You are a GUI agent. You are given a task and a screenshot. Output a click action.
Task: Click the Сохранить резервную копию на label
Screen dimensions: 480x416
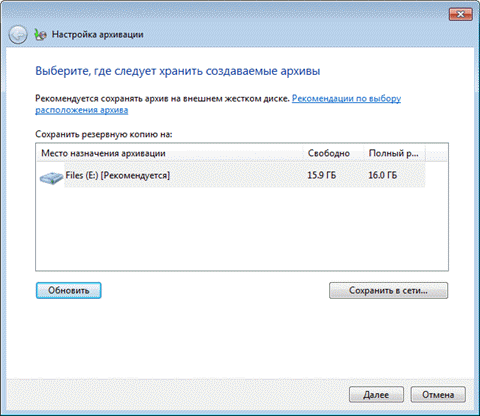pos(104,134)
